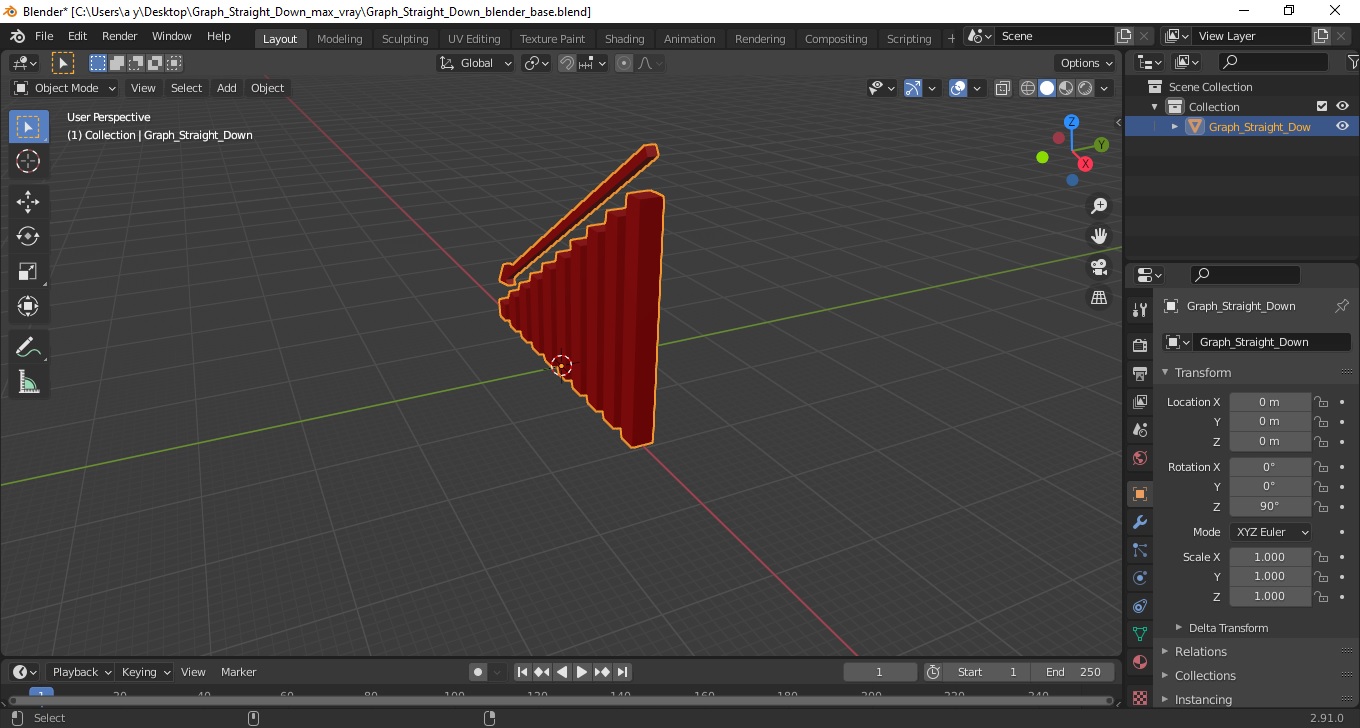This screenshot has height=728, width=1360.
Task: Play the animation forward
Action: (582, 672)
